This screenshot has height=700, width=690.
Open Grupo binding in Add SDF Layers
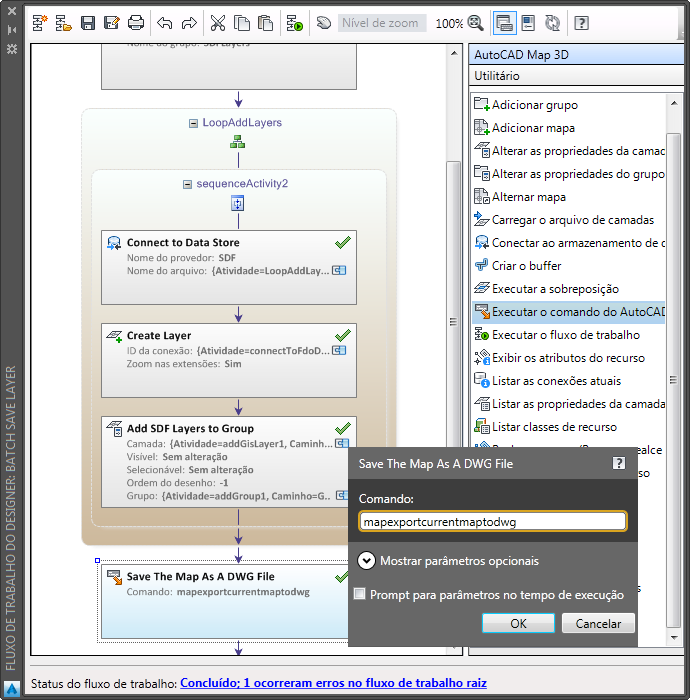[x=342, y=496]
